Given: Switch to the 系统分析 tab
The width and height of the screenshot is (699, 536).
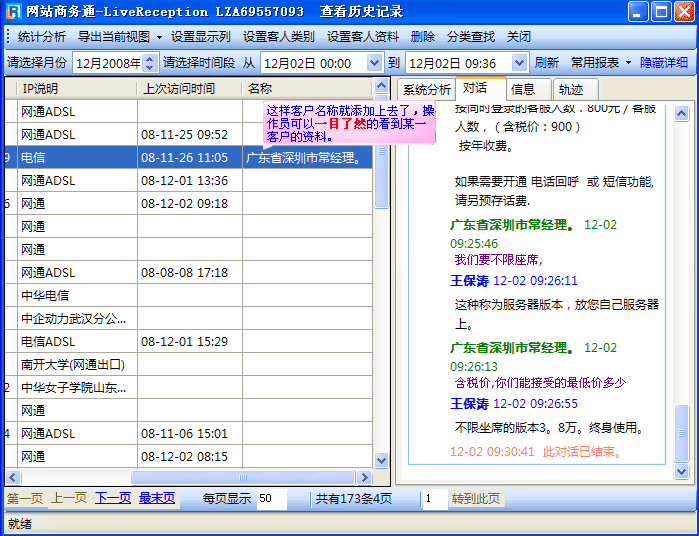Looking at the screenshot, I should 426,90.
